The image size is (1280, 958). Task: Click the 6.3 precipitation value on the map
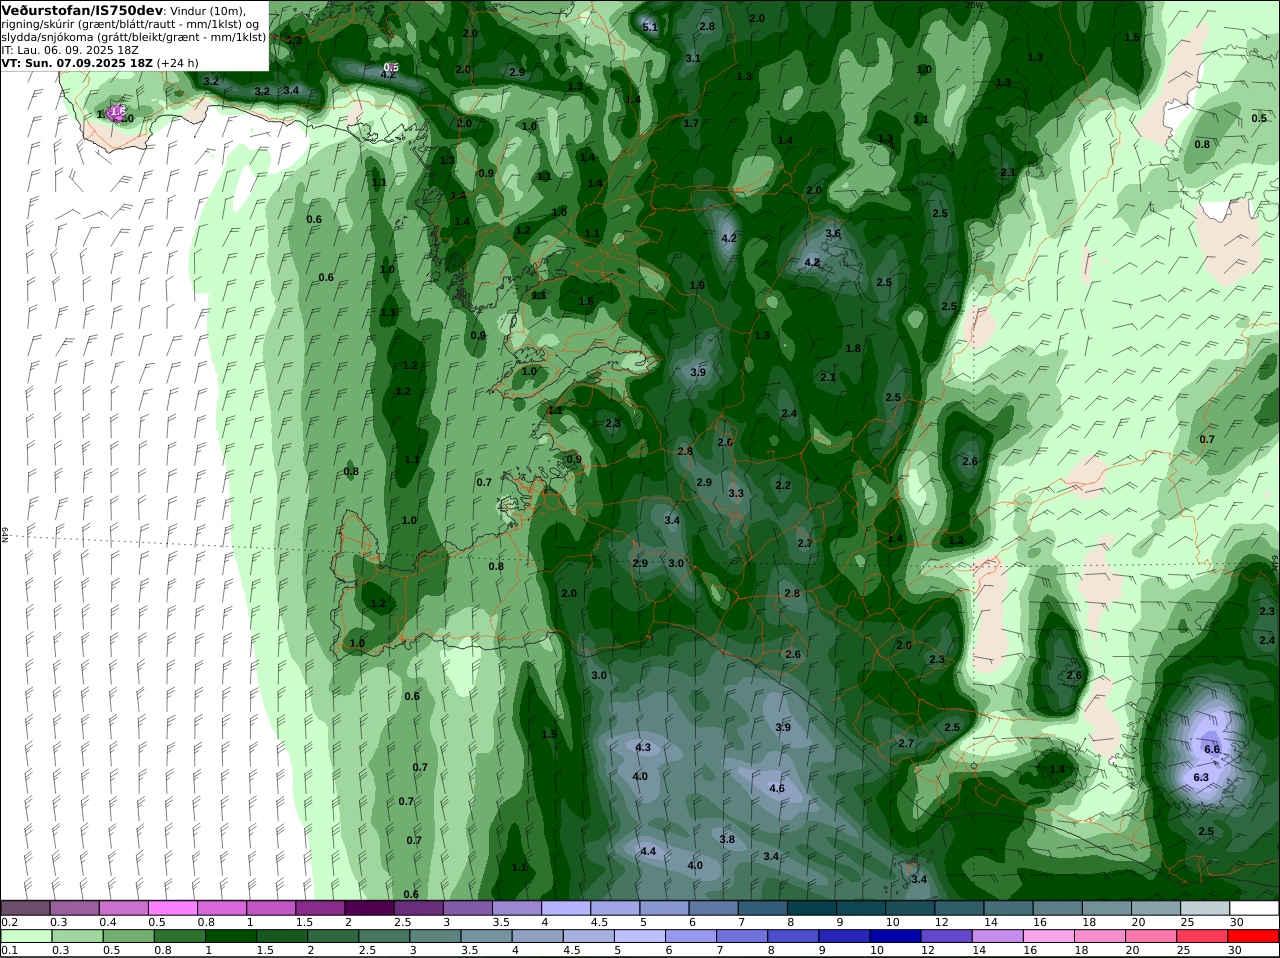1202,777
